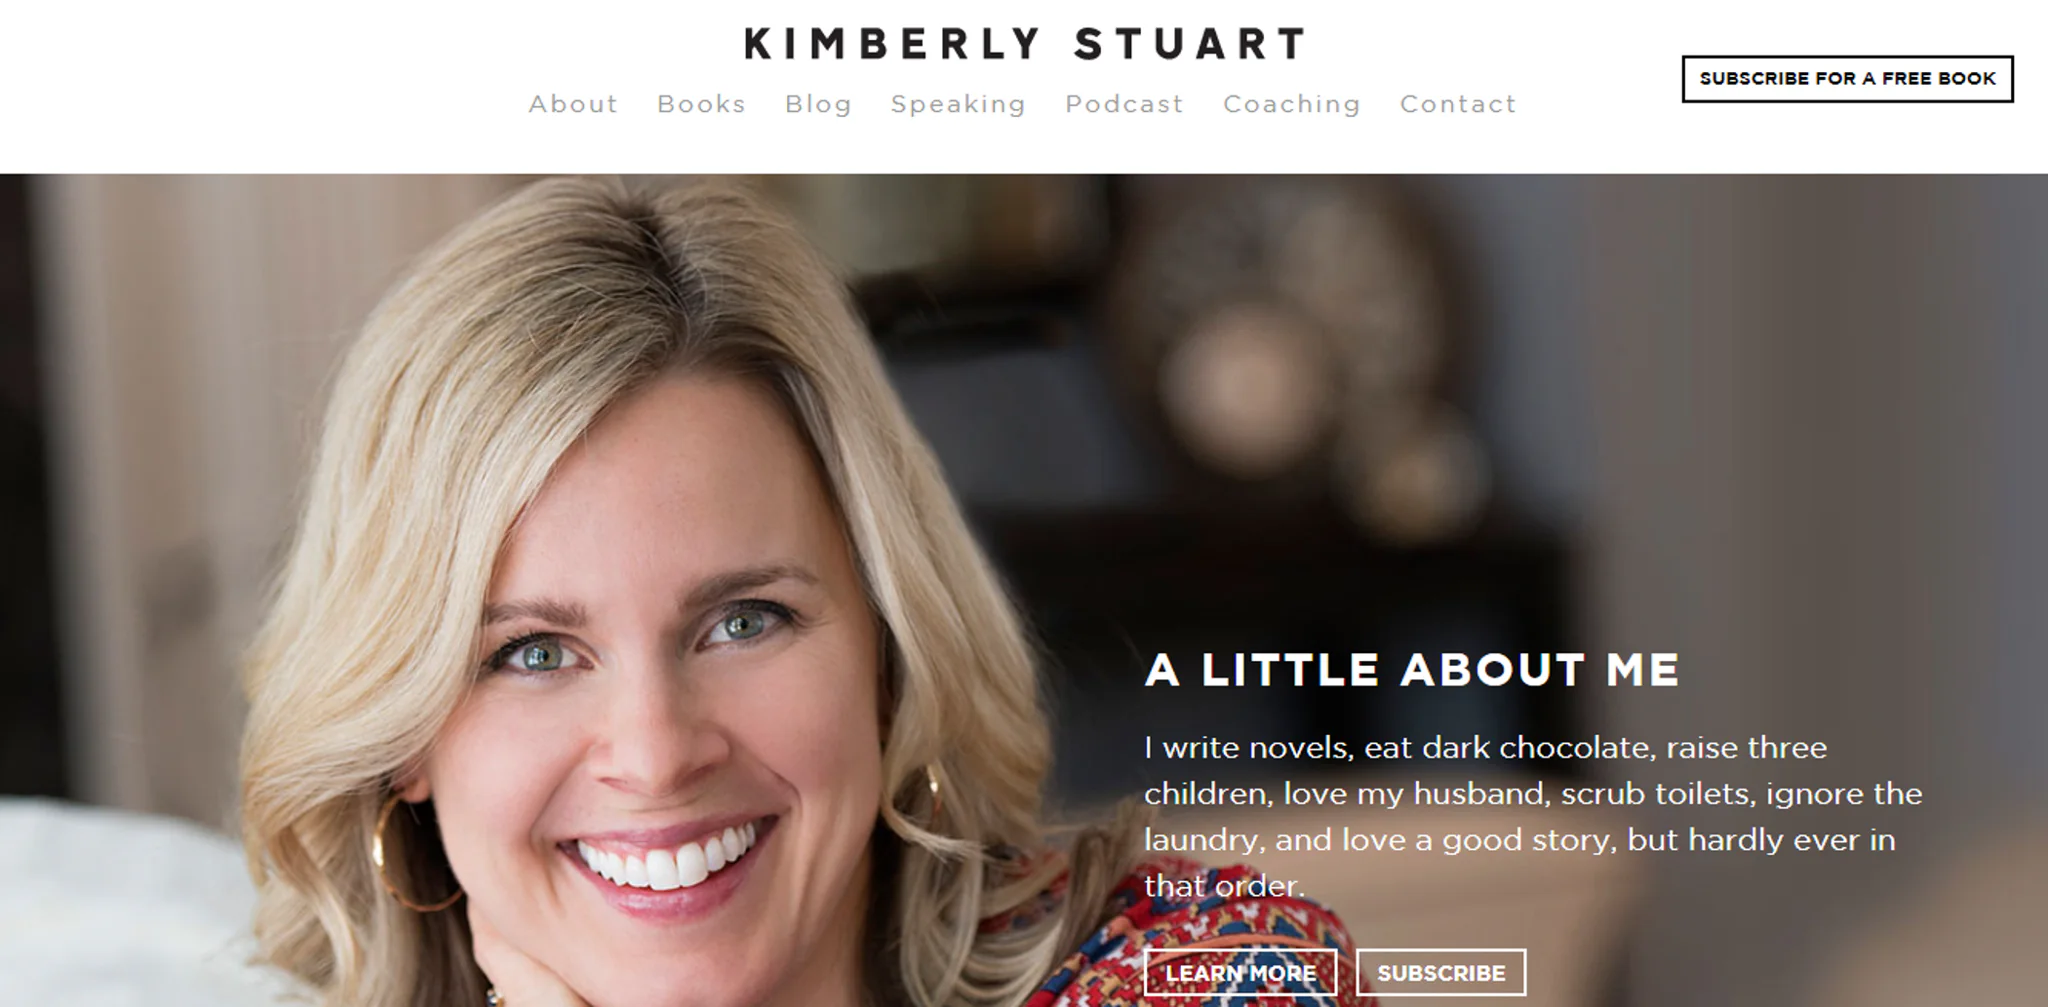Navigate to the Coaching page
2048x1007 pixels.
pyautogui.click(x=1291, y=105)
